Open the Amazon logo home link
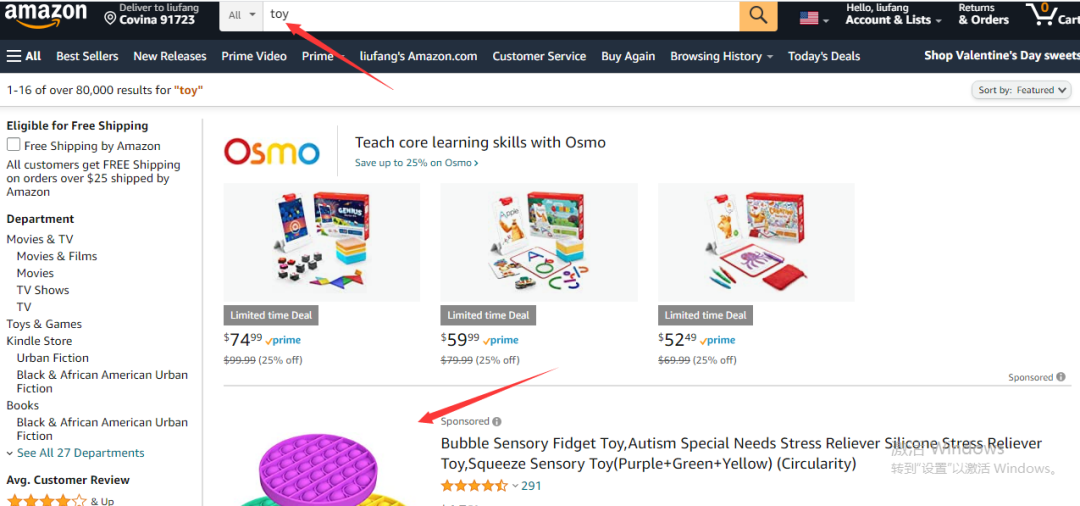1080x506 pixels. (x=46, y=14)
